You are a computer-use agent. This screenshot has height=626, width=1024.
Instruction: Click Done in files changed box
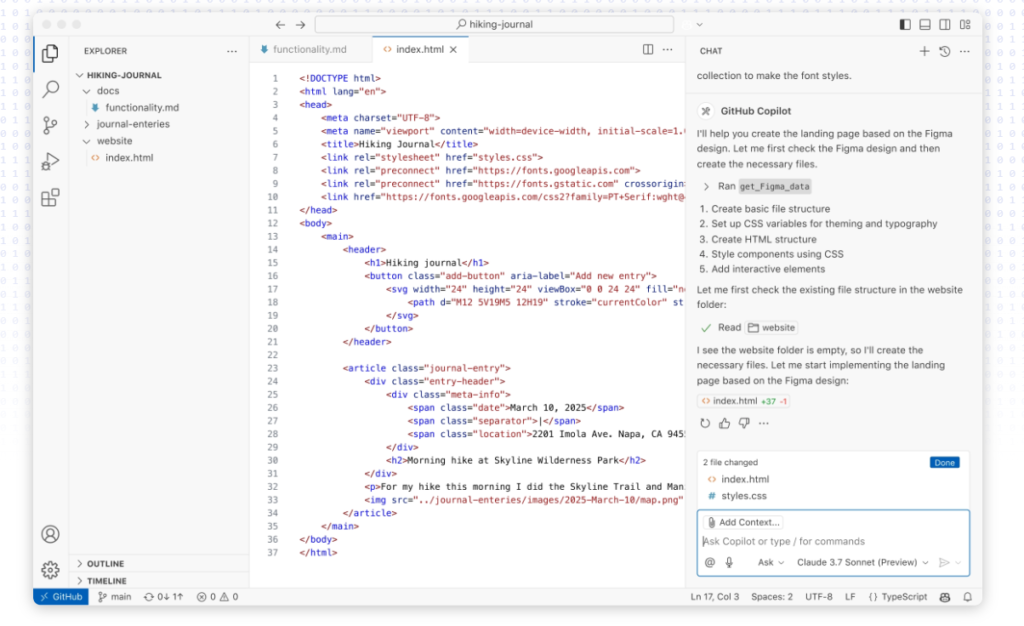coord(944,463)
